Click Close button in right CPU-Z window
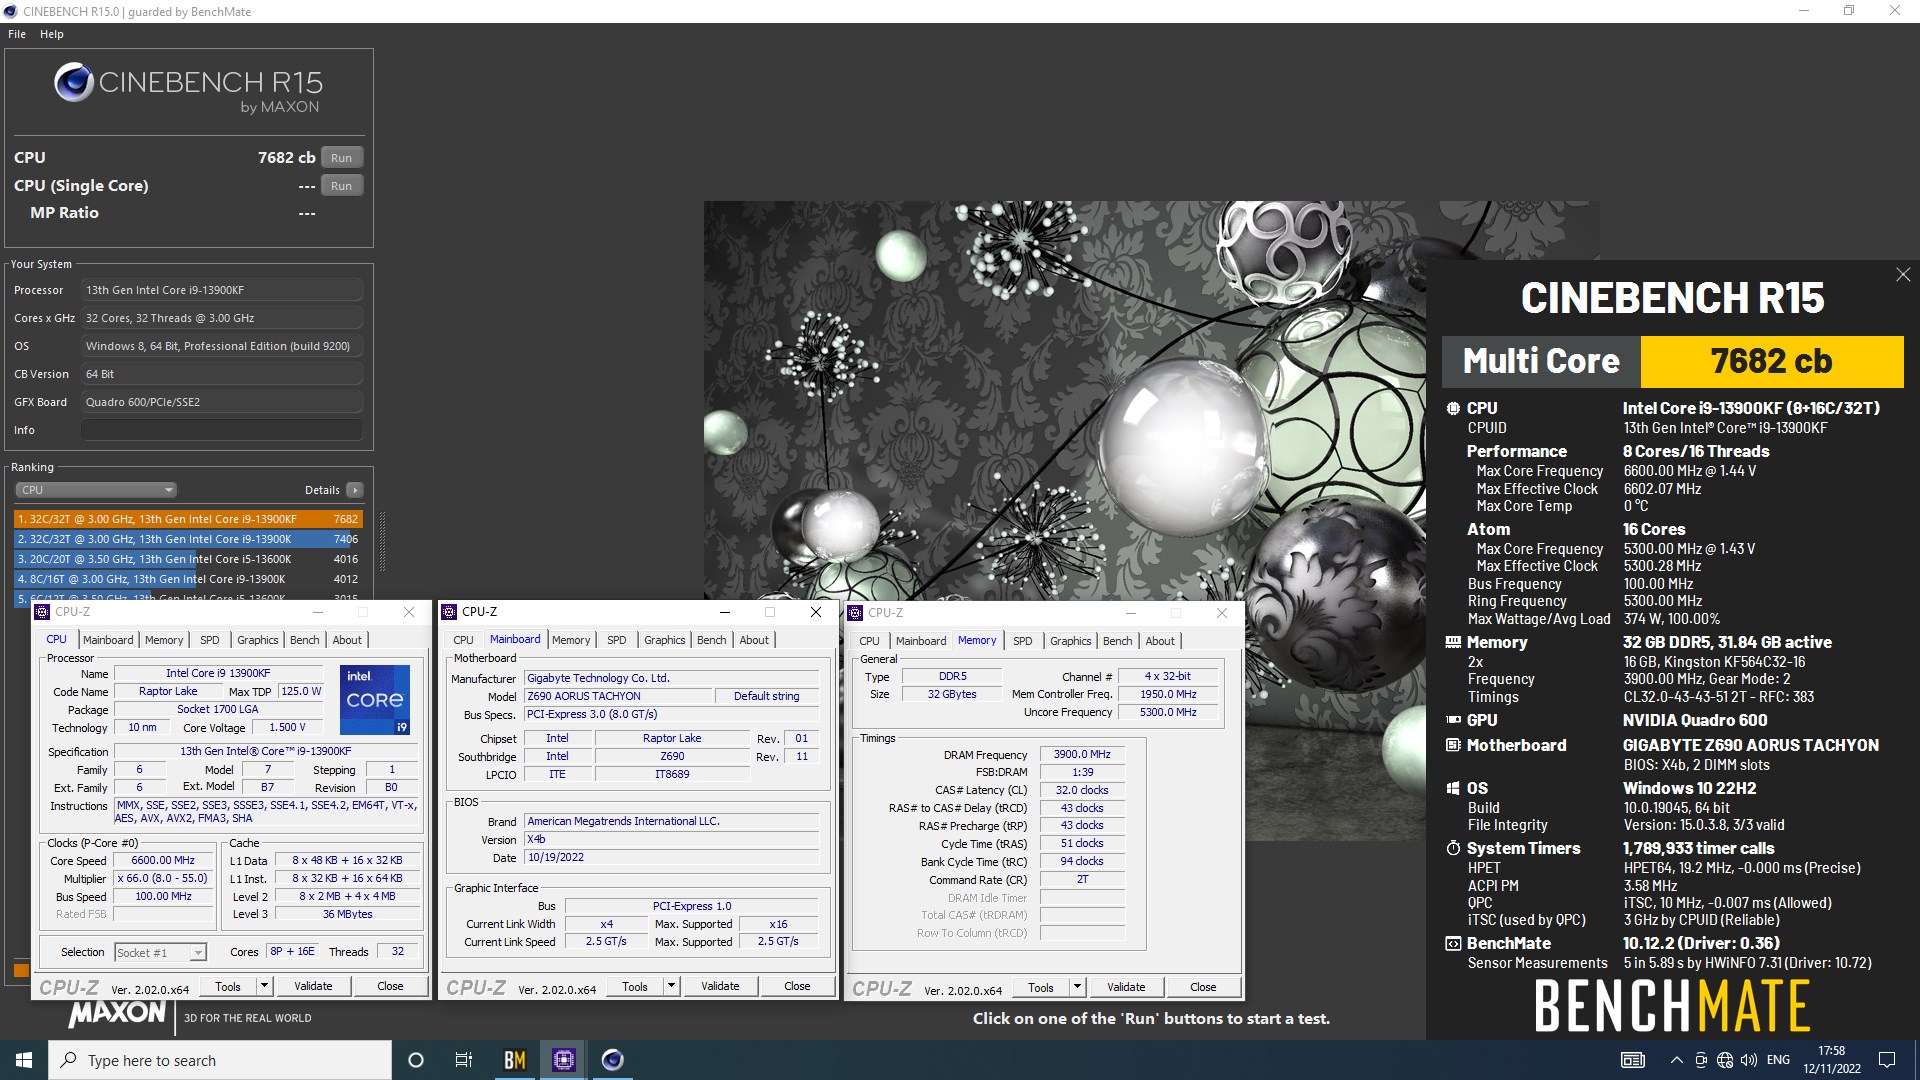This screenshot has width=1920, height=1080. click(x=1203, y=987)
